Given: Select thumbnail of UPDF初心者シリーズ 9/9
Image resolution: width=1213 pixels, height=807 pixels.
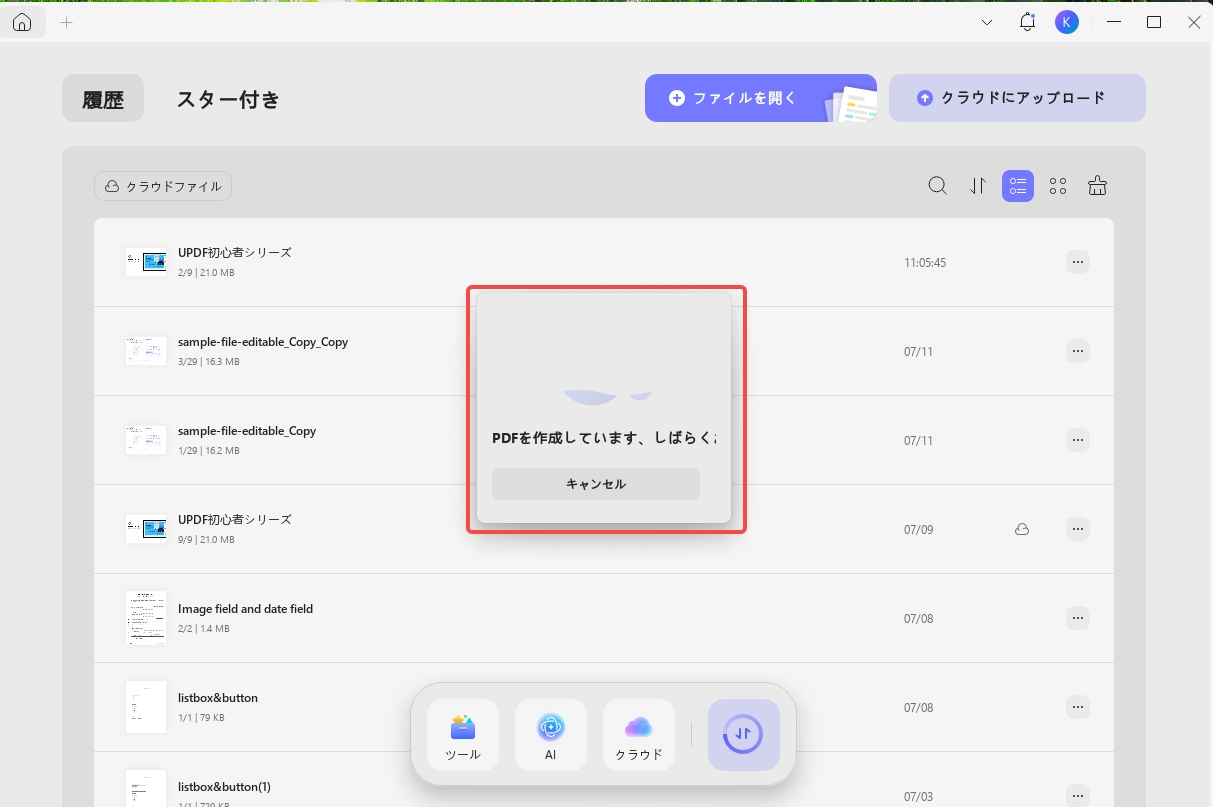Looking at the screenshot, I should (146, 529).
